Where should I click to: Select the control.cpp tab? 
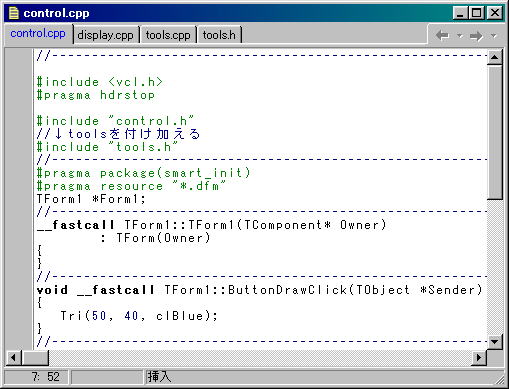(x=38, y=34)
